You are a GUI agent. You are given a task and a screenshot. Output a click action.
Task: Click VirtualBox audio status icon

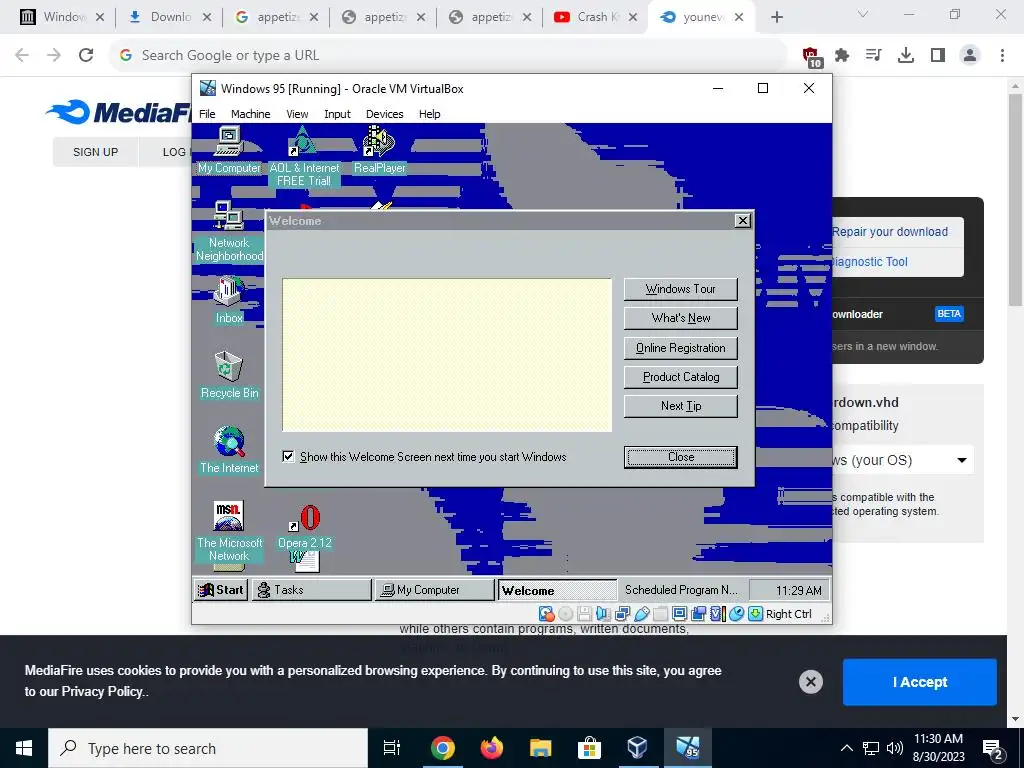tap(603, 614)
